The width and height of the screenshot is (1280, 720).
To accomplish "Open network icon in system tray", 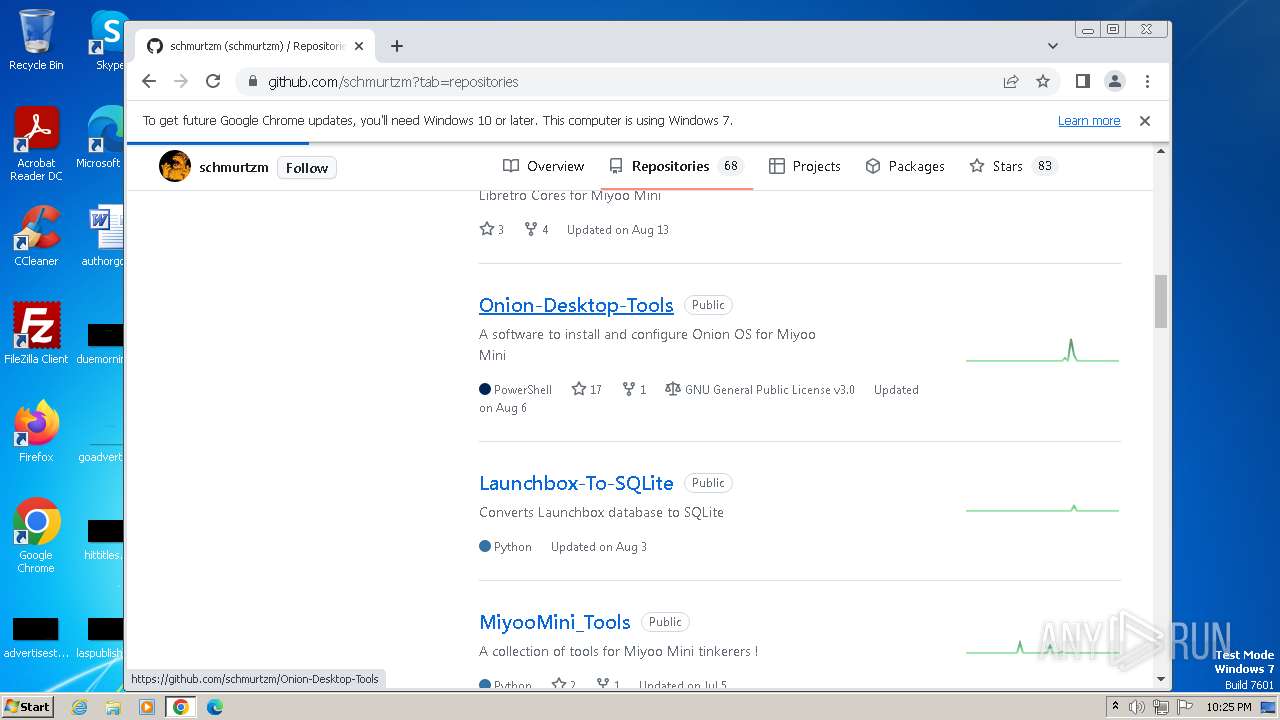I will pos(1160,707).
